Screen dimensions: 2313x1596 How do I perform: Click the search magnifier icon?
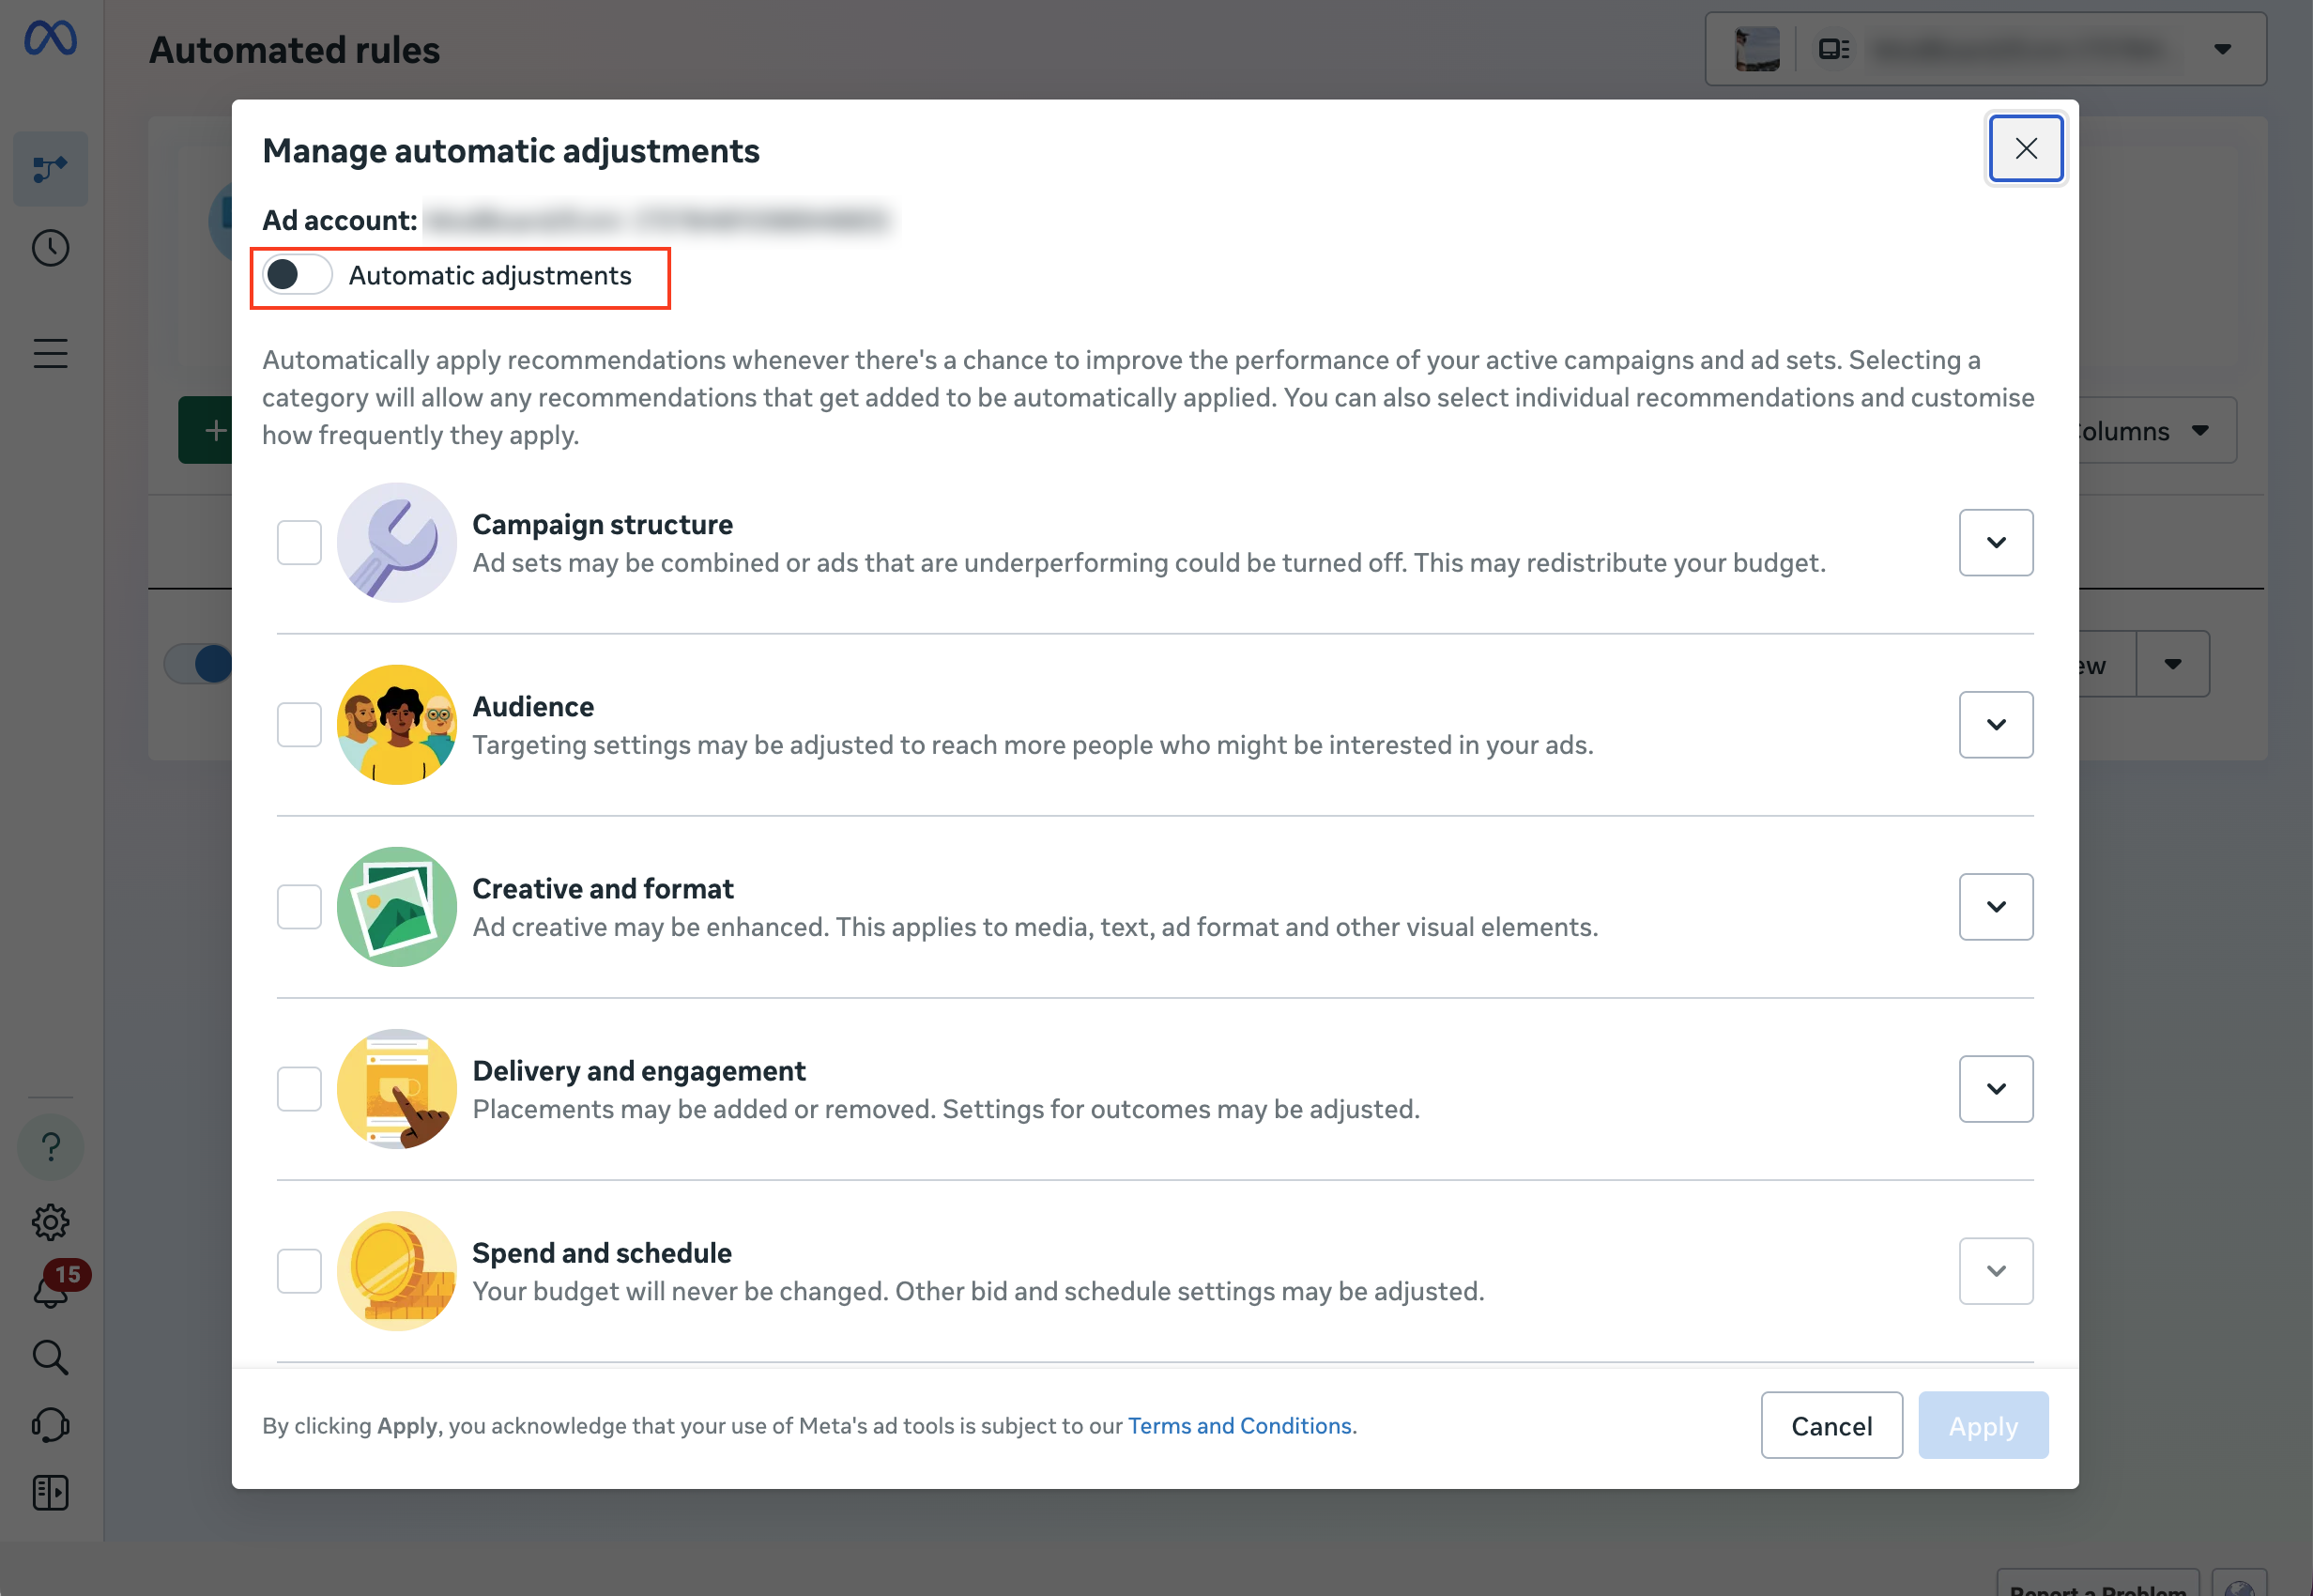pyautogui.click(x=51, y=1357)
